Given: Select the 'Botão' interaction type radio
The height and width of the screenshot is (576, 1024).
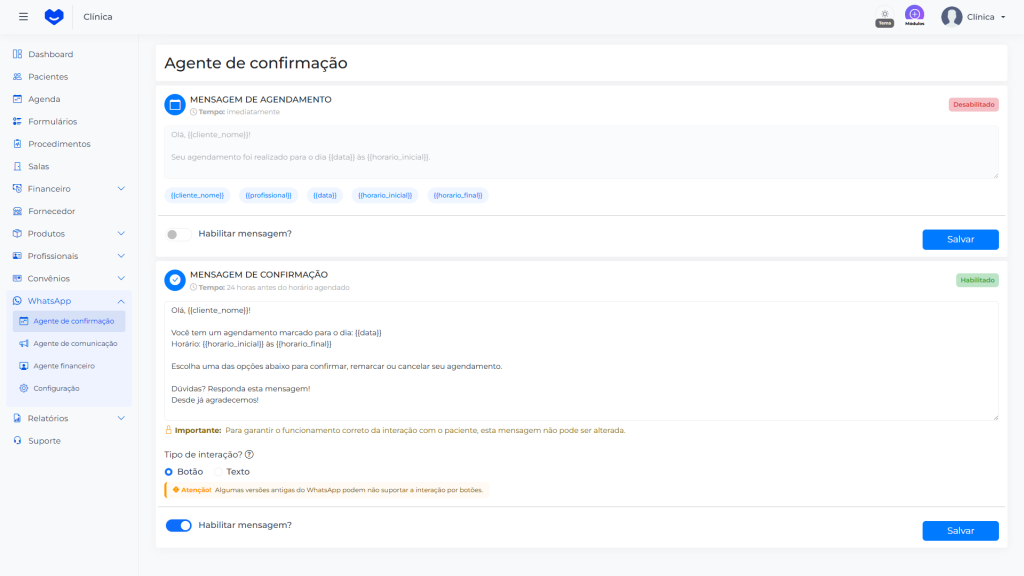Looking at the screenshot, I should tap(169, 471).
